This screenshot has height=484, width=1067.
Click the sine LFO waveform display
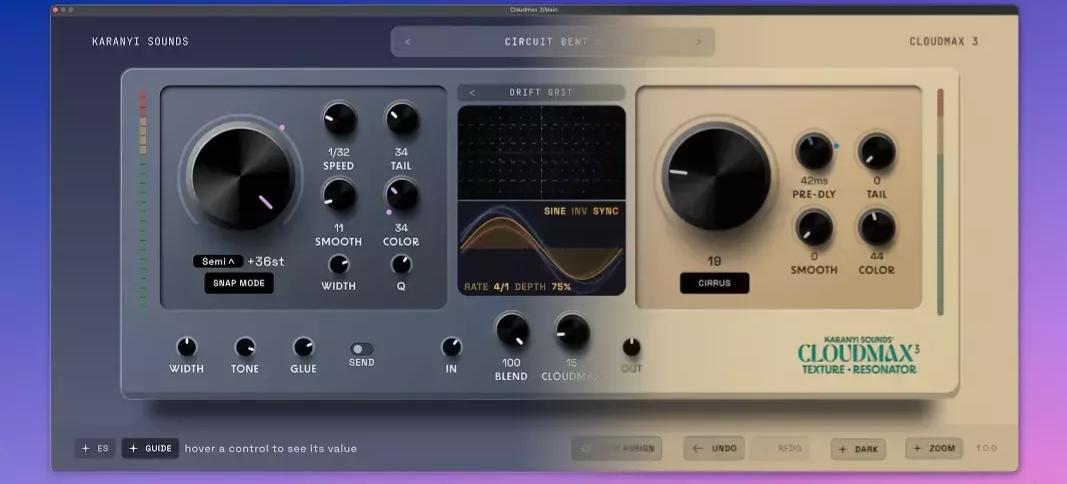coord(542,247)
